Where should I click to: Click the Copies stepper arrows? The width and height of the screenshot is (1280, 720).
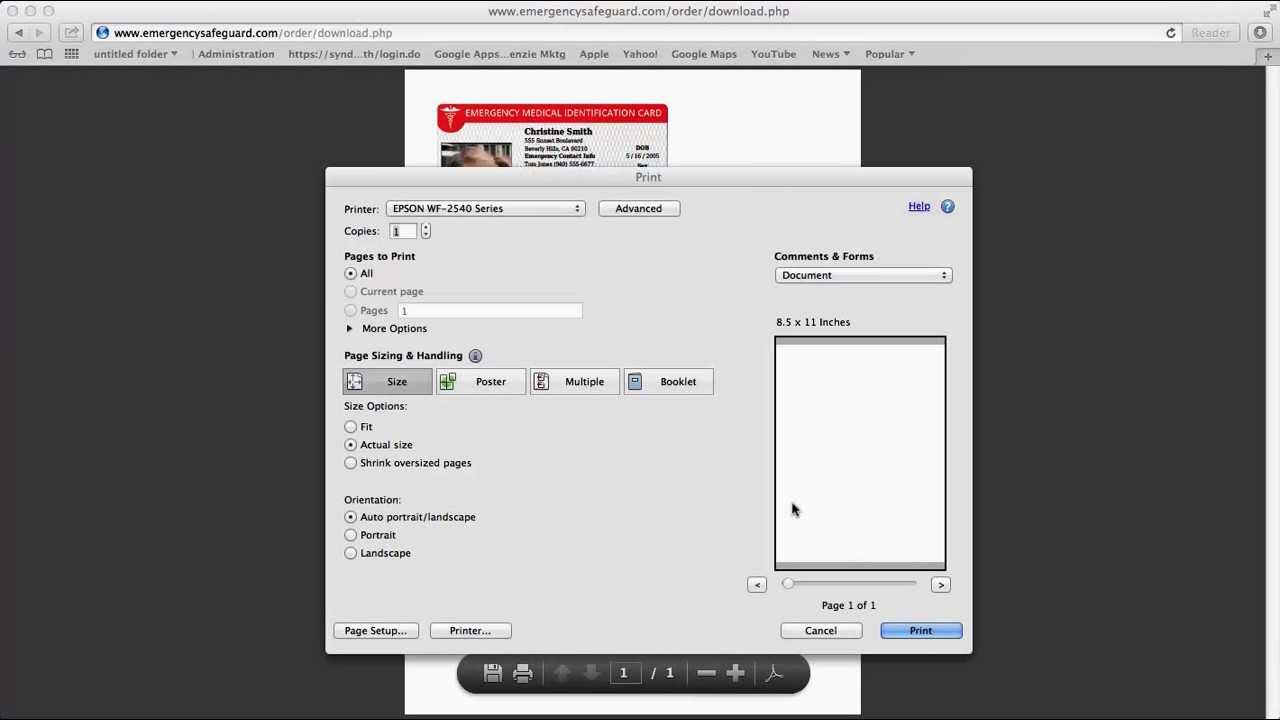[425, 232]
